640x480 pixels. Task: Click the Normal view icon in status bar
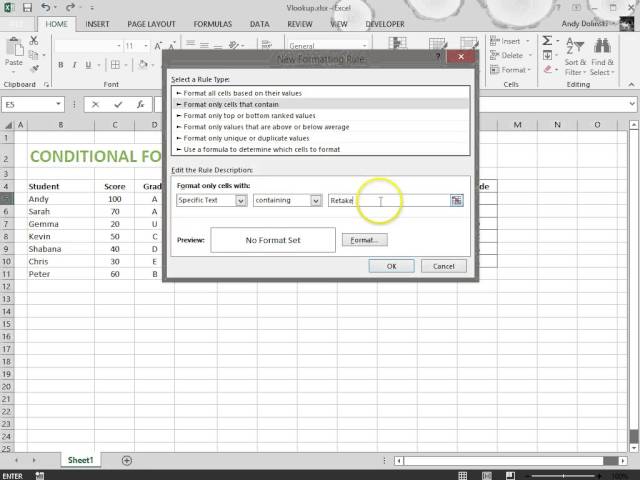coord(462,476)
